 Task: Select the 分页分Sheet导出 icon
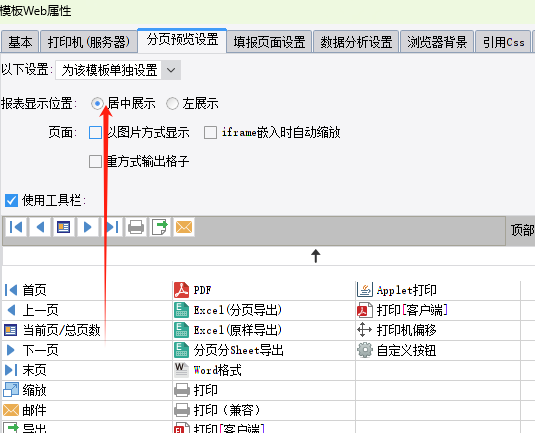pyautogui.click(x=182, y=350)
